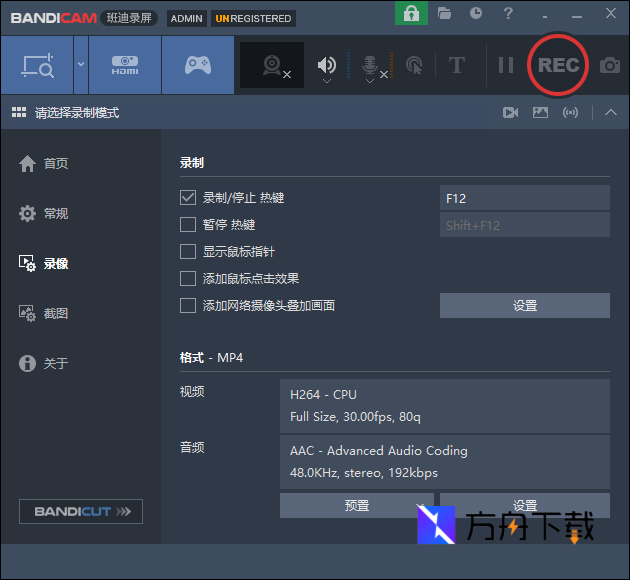
Task: Click the 请选择录制模式 text
Action: [x=77, y=113]
